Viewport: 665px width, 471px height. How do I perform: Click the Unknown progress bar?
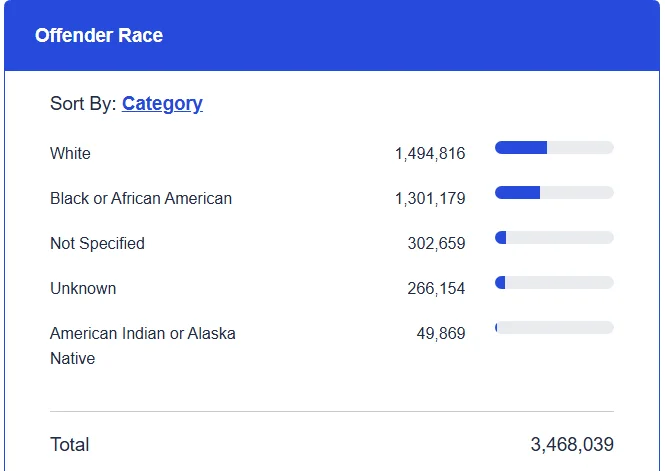point(554,282)
